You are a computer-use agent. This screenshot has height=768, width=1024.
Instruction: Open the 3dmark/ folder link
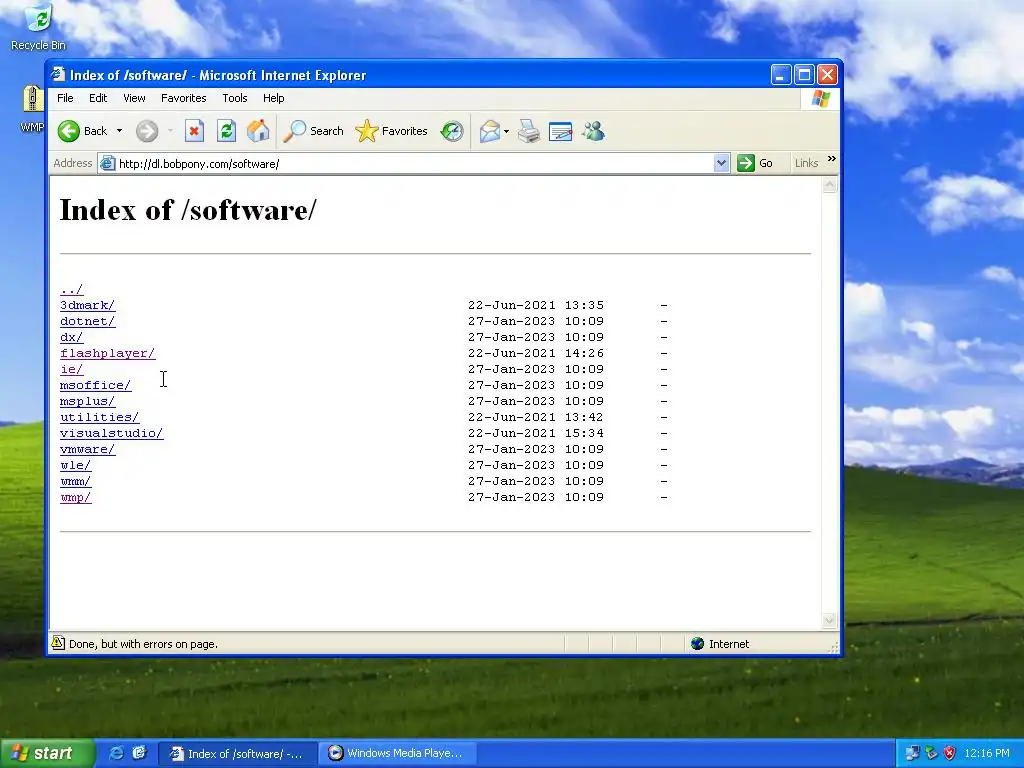[x=87, y=305]
